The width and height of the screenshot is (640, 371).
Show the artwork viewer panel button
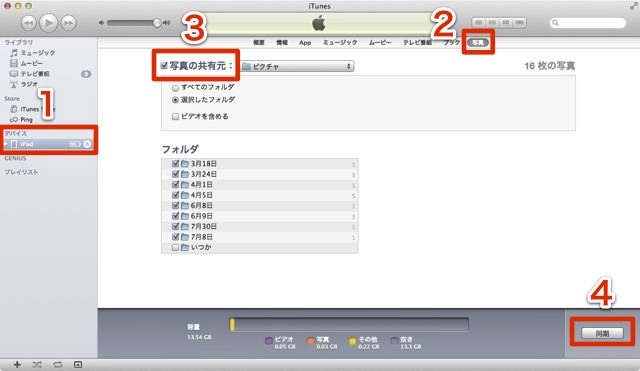click(78, 364)
